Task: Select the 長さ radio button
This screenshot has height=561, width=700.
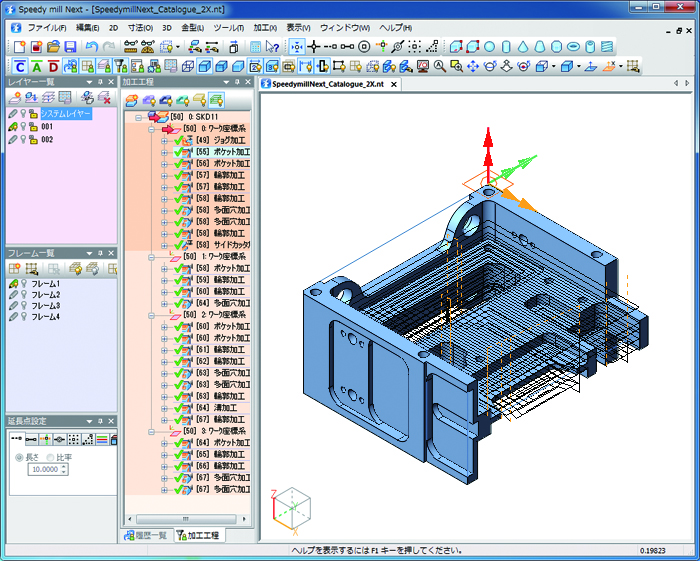Action: click(18, 456)
